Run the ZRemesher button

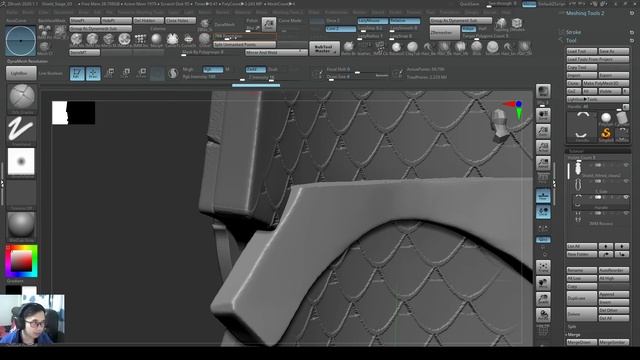pos(445,32)
